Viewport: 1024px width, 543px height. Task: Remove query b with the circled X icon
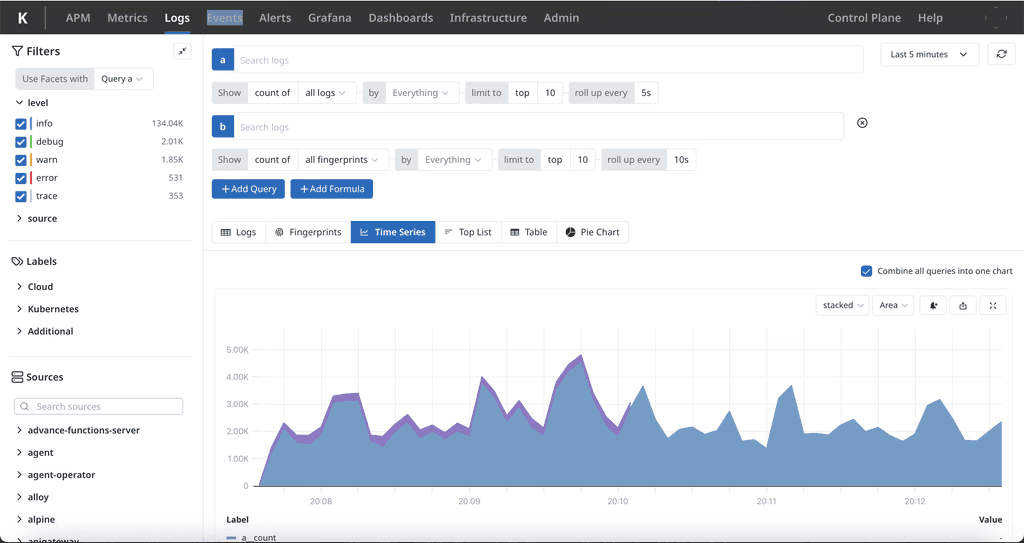862,123
